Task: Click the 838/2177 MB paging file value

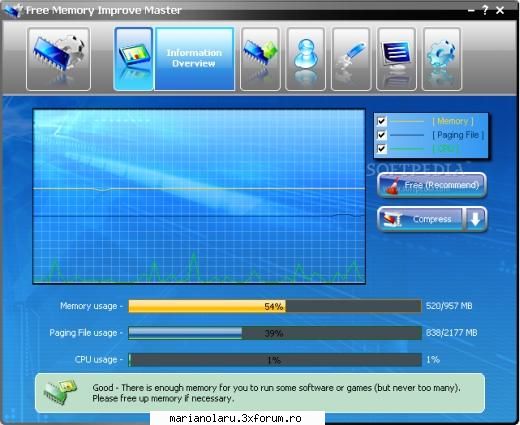Action: pos(451,333)
